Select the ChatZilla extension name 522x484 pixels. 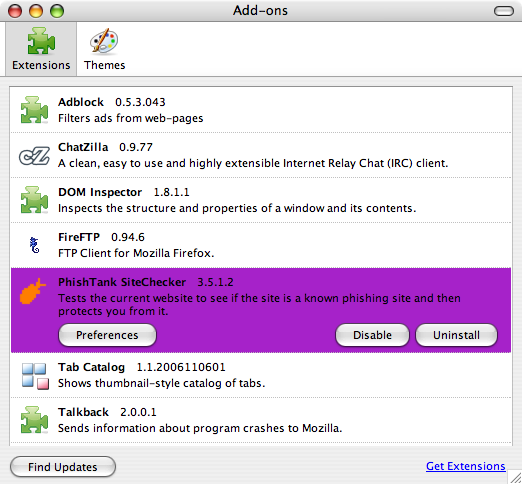pos(83,147)
